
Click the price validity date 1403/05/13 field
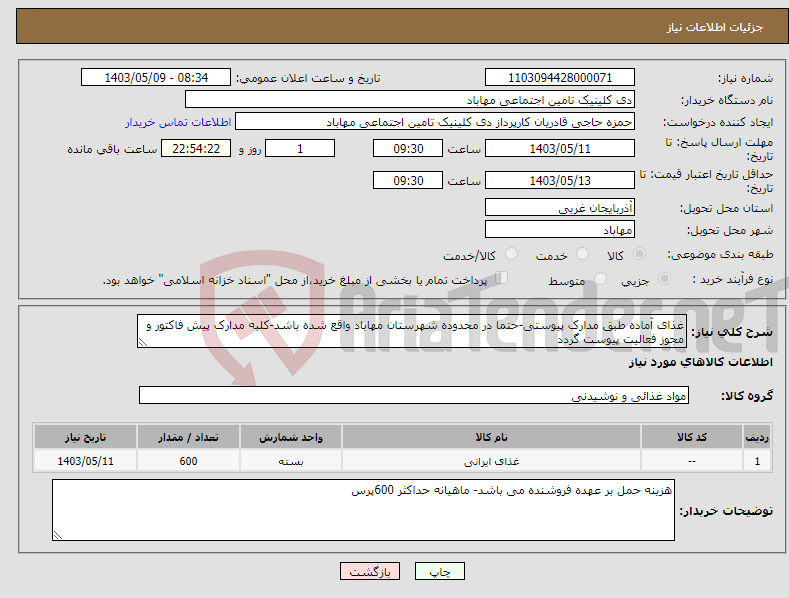(x=560, y=180)
